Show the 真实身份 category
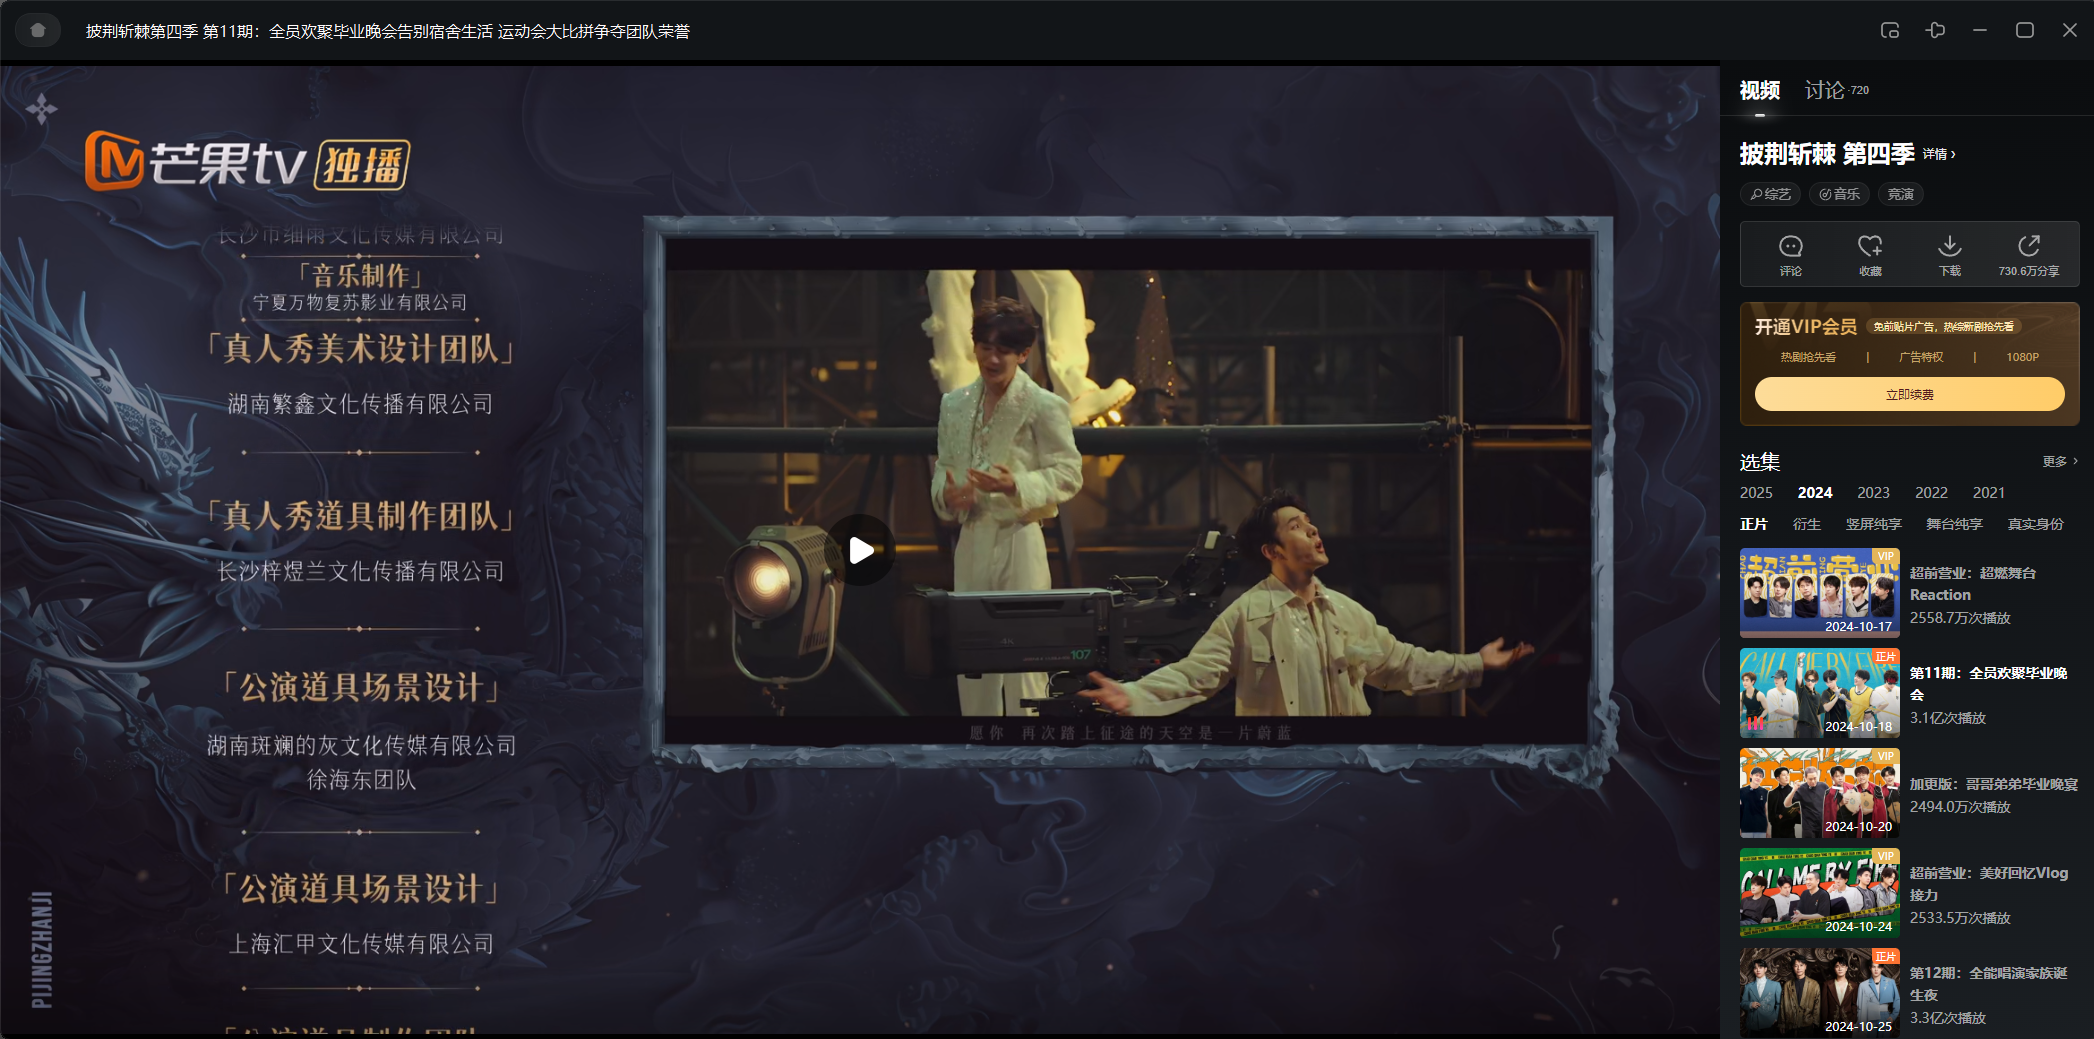 click(2036, 524)
